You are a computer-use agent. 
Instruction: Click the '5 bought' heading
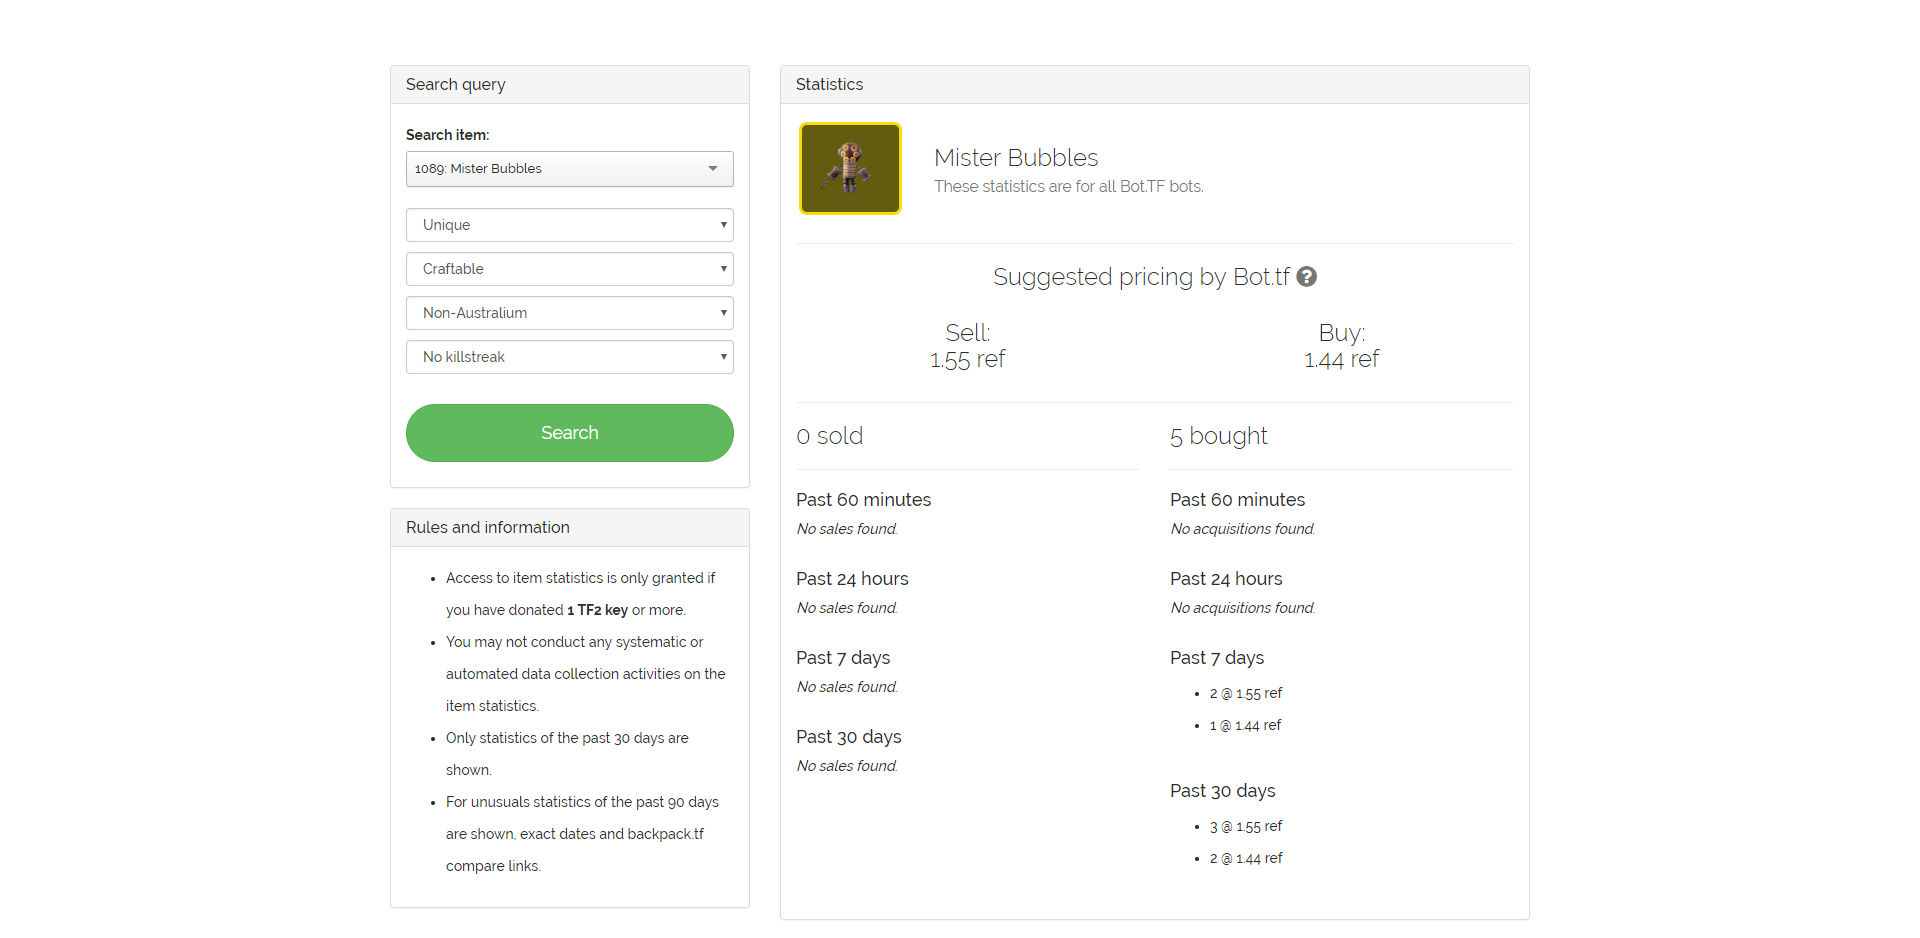tap(1219, 436)
